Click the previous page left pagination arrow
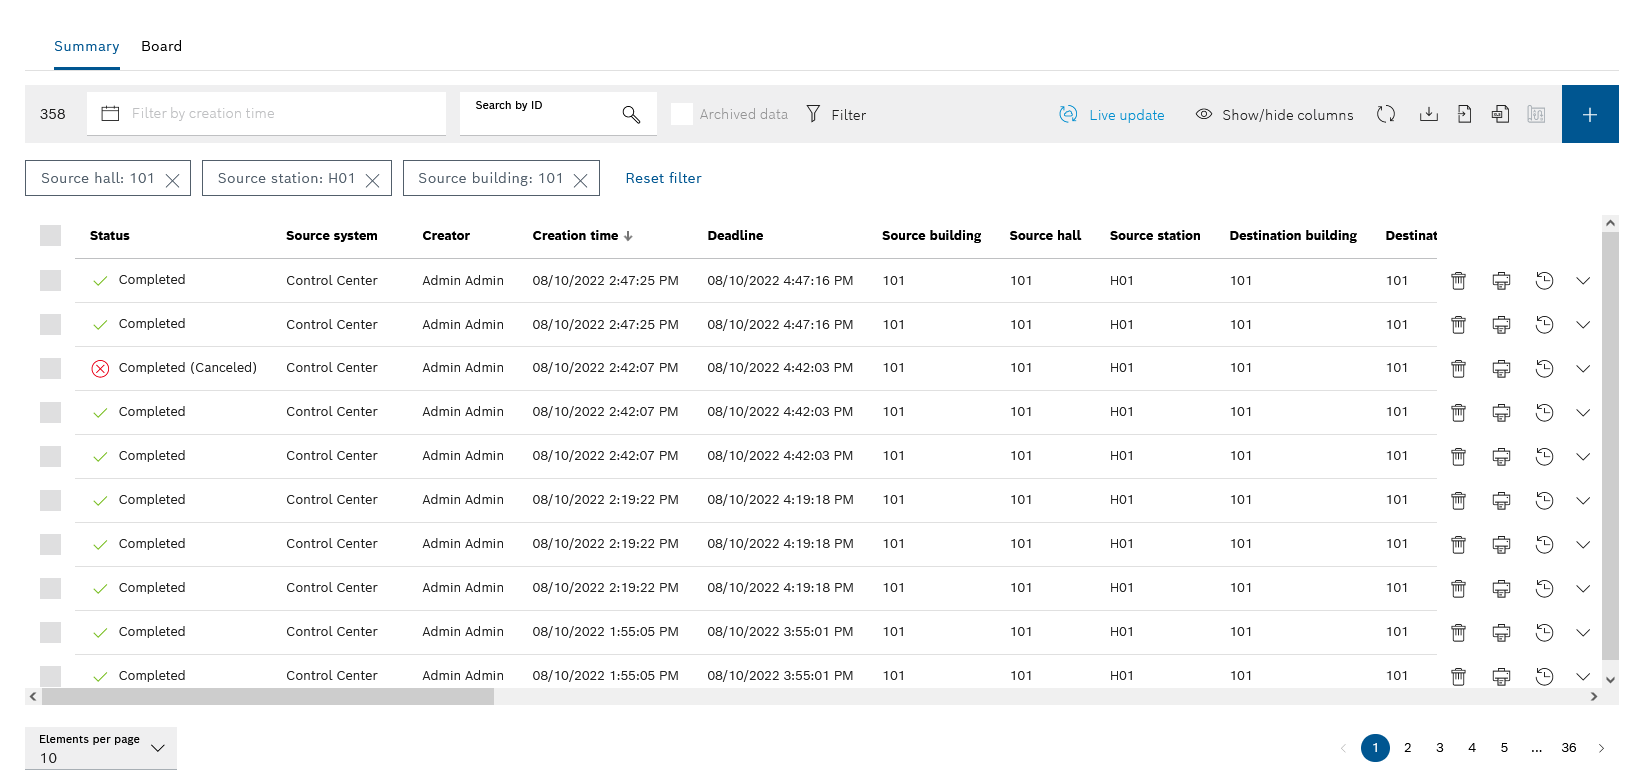 [1343, 748]
